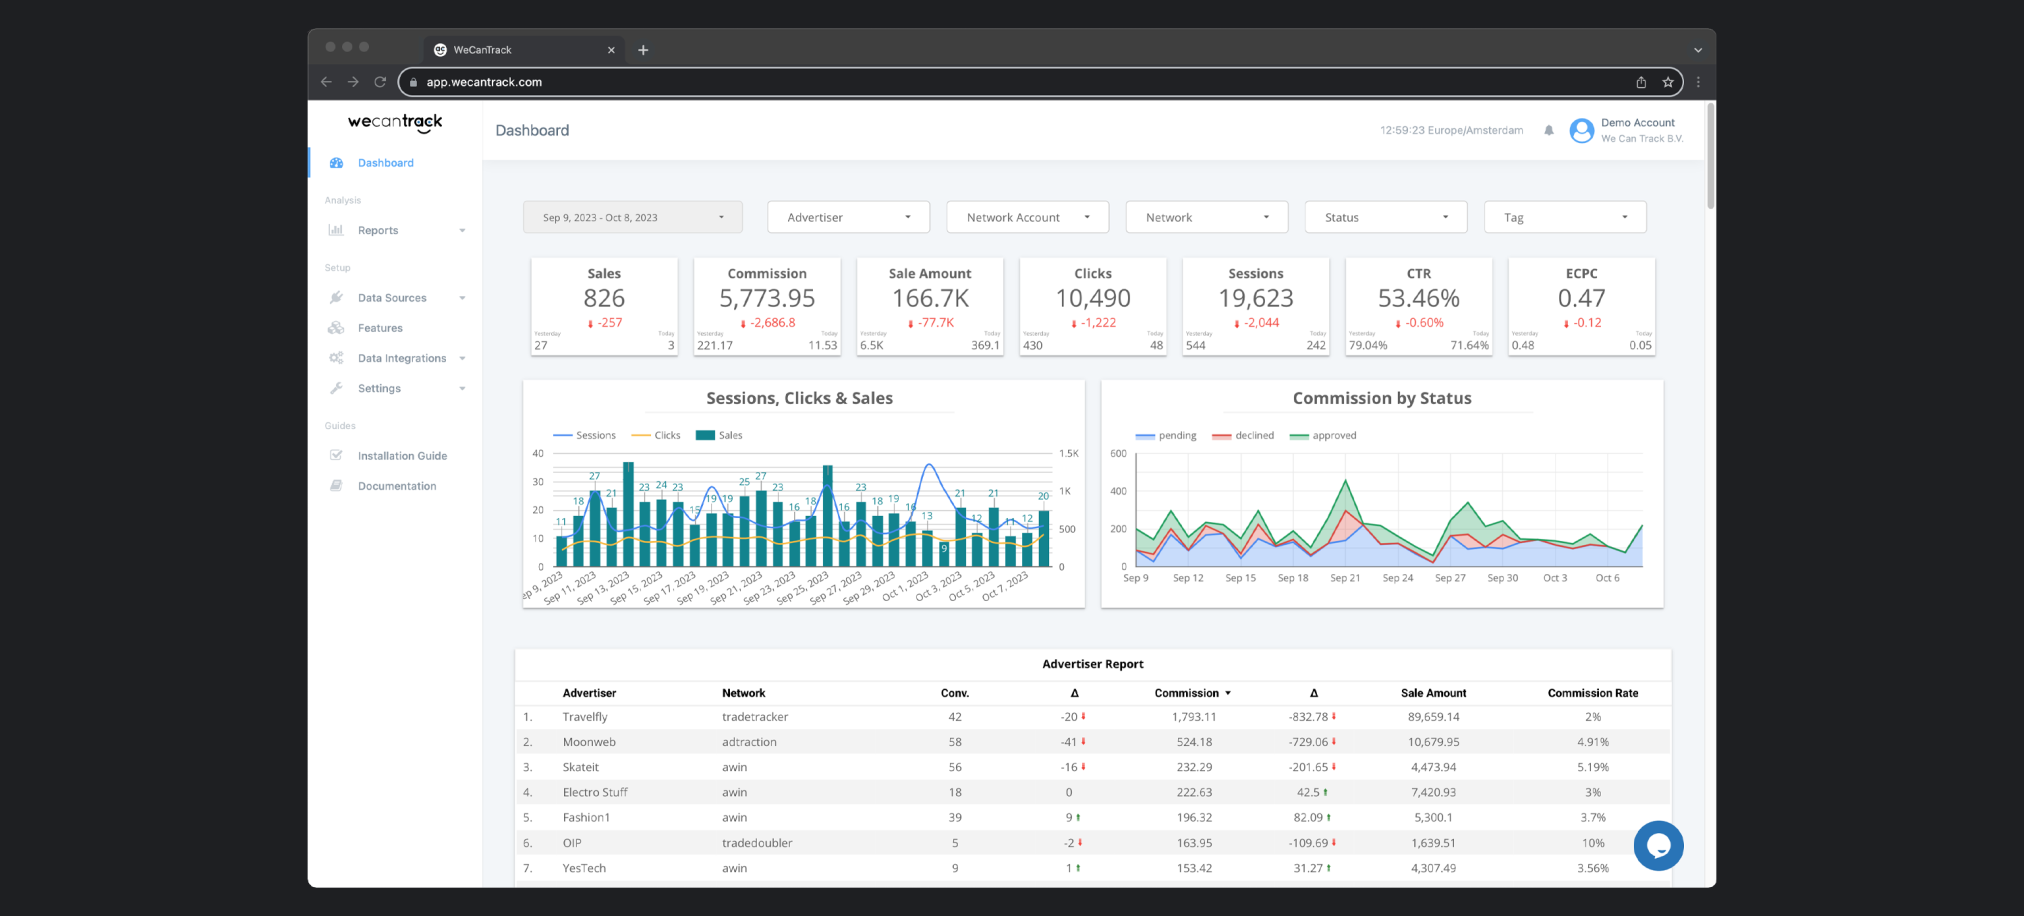
Task: Click the Demo Account avatar icon
Action: [1581, 130]
